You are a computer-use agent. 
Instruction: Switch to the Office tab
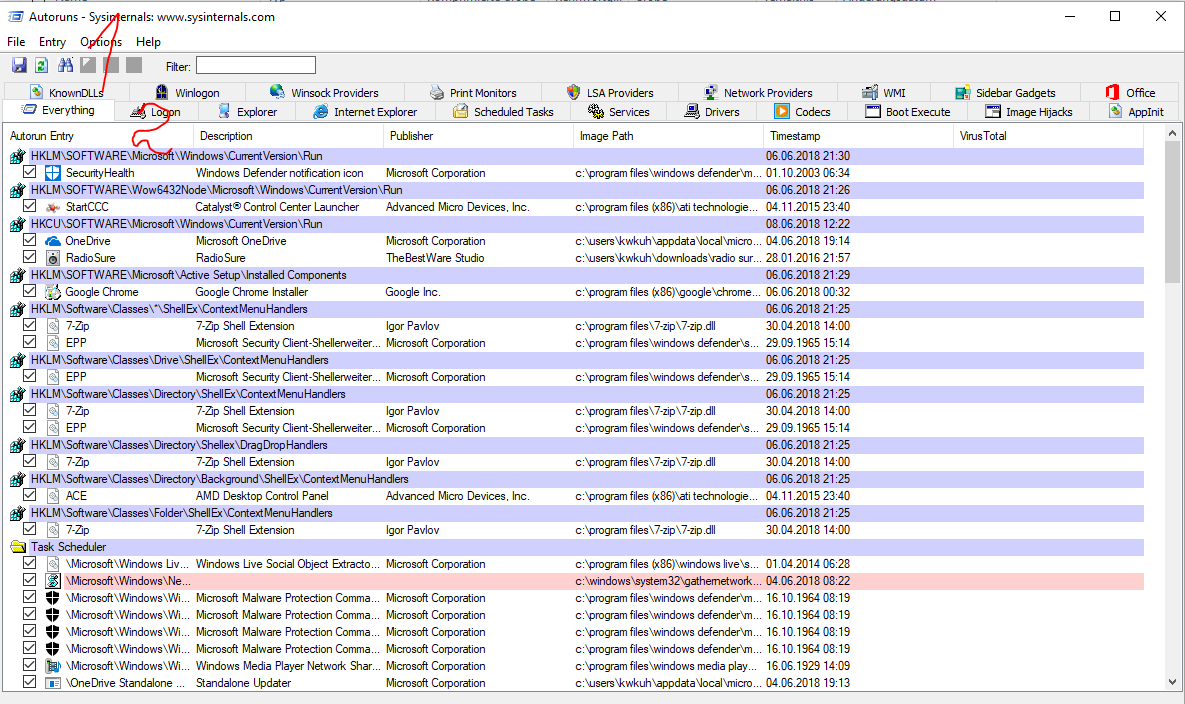[x=1131, y=93]
